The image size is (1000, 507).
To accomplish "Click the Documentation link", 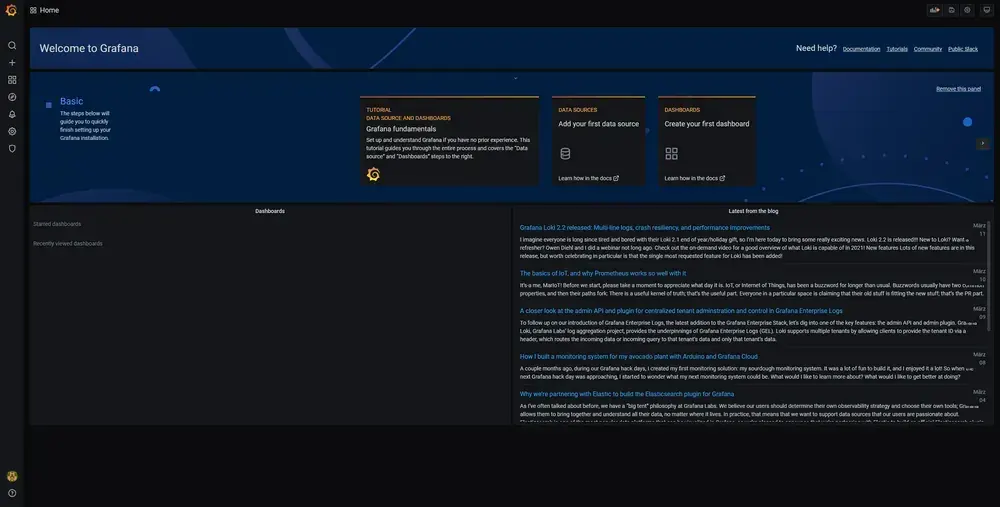I will (x=861, y=49).
